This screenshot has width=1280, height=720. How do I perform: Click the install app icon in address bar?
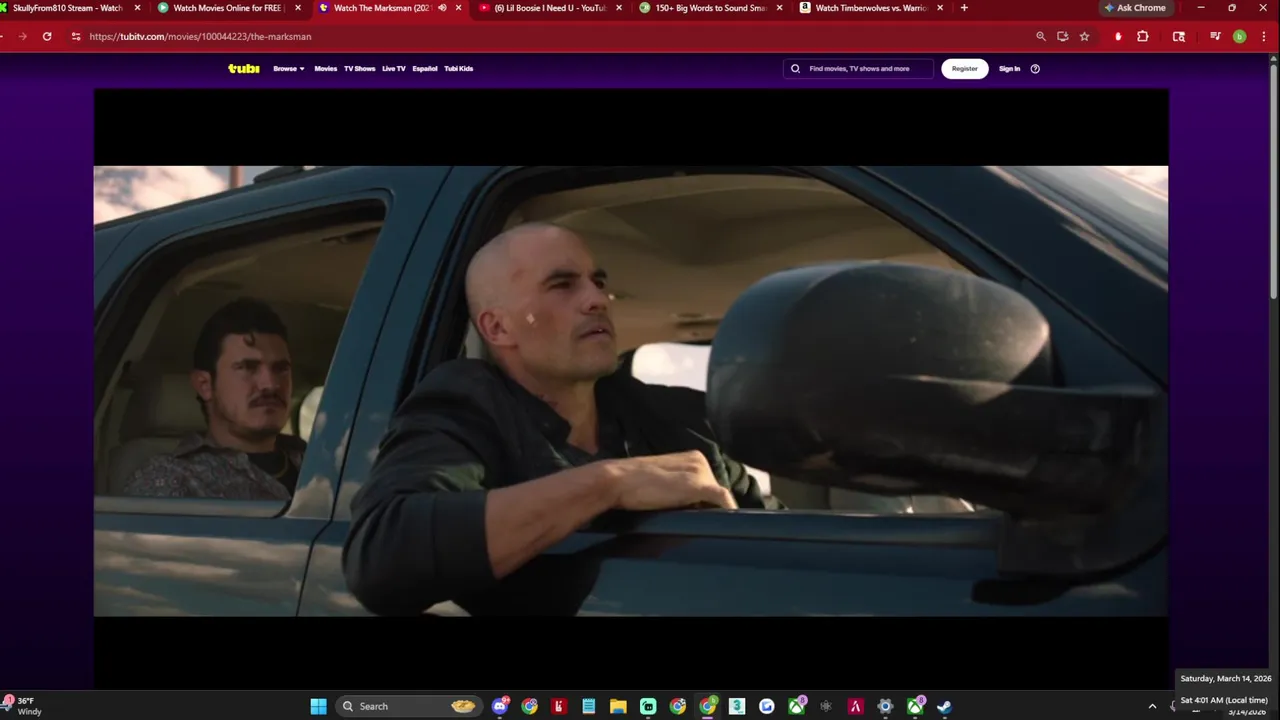pyautogui.click(x=1062, y=36)
